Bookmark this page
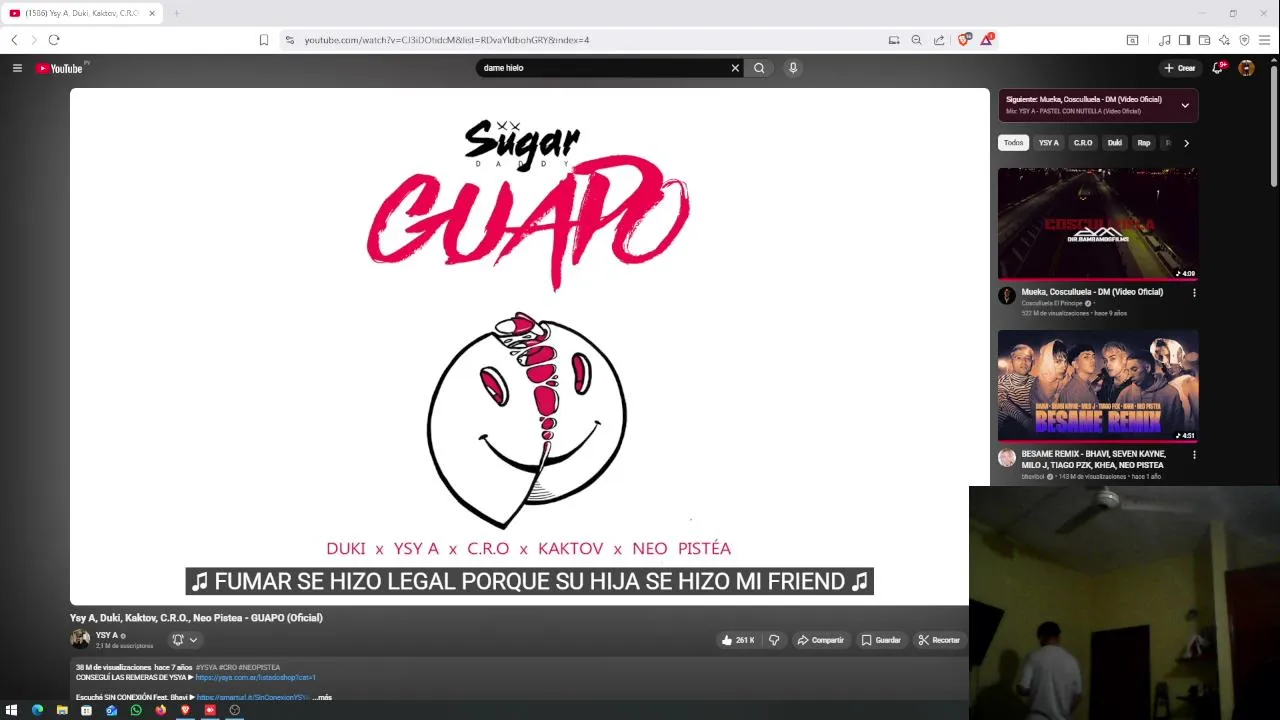Screen dimensions: 1280x720 (x=264, y=40)
